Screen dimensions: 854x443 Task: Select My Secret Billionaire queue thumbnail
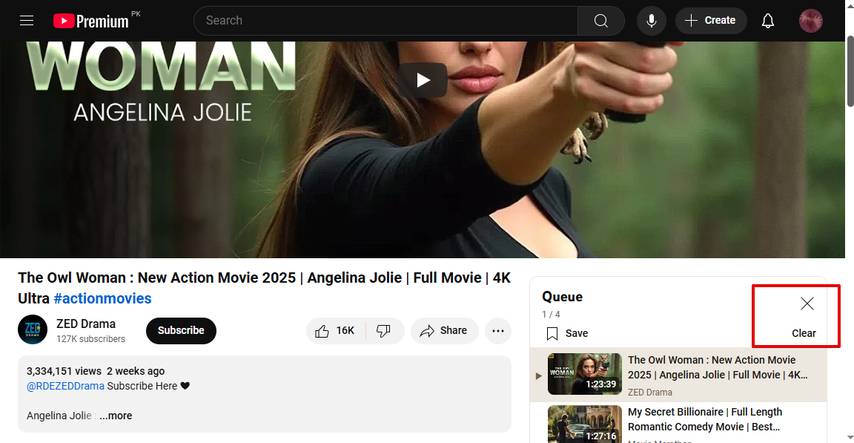click(x=584, y=424)
